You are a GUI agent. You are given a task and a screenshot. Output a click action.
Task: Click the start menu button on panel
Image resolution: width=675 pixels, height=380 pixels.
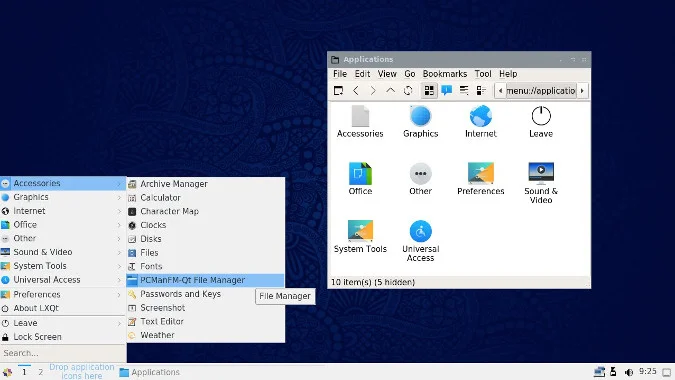tap(7, 372)
